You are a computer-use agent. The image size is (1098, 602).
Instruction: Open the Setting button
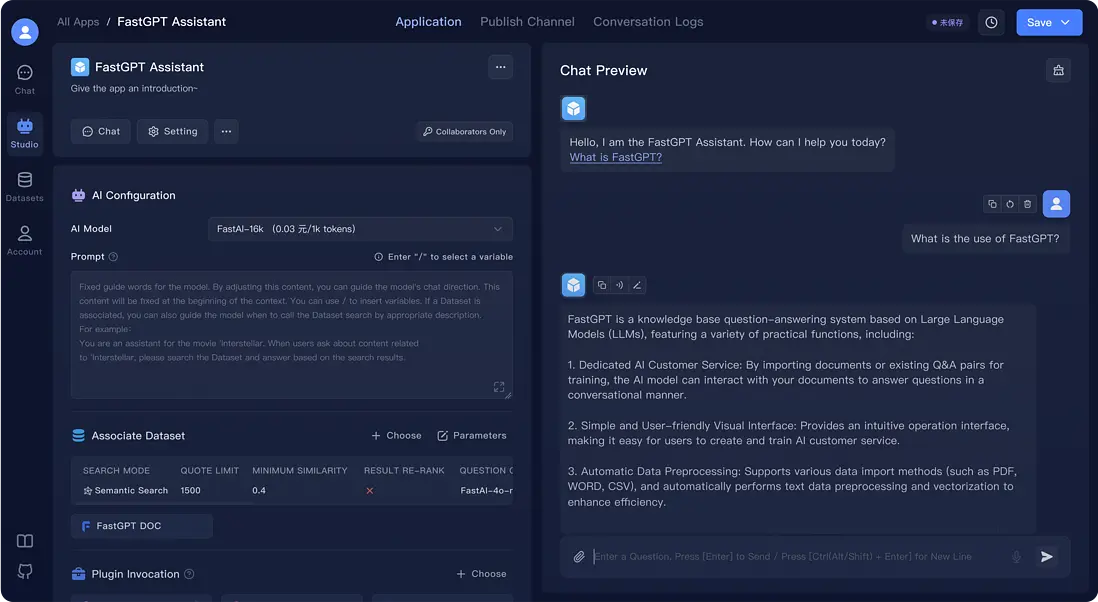click(172, 131)
